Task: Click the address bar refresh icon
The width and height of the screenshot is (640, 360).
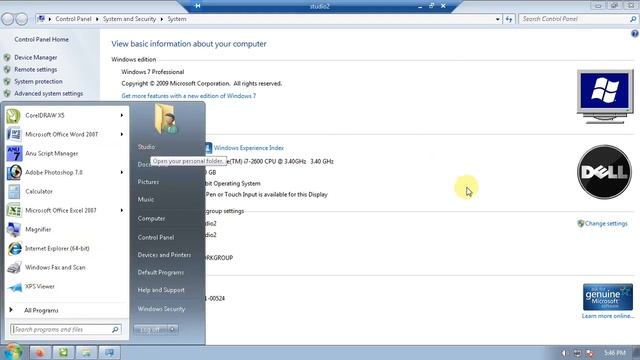Action: point(509,19)
